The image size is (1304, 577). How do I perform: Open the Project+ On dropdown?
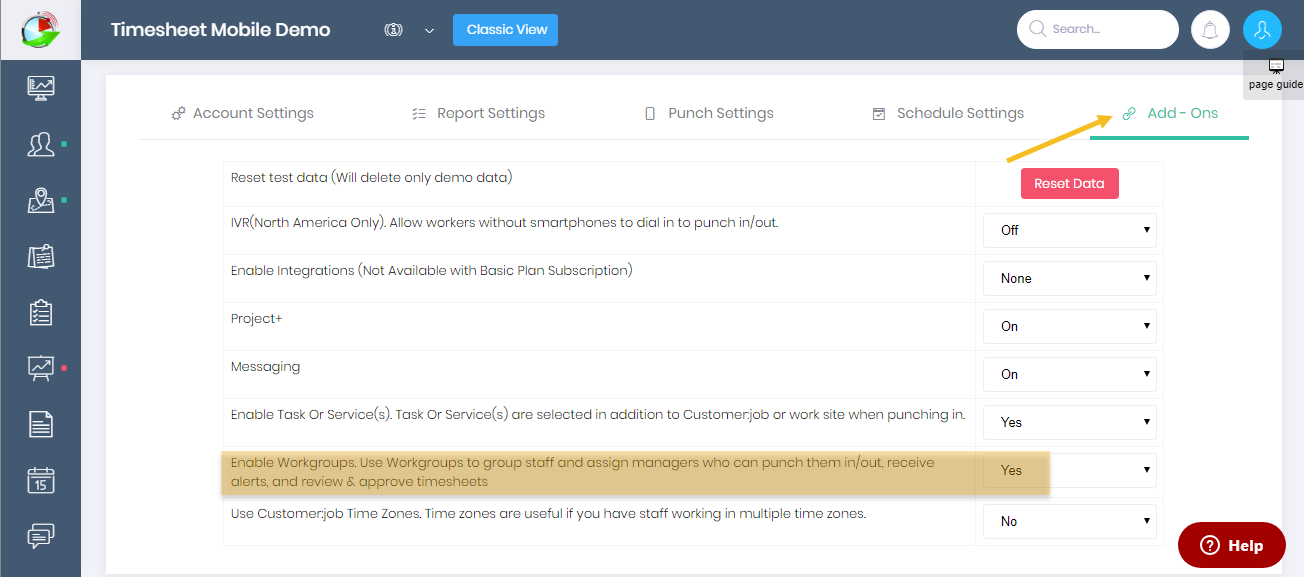1070,326
